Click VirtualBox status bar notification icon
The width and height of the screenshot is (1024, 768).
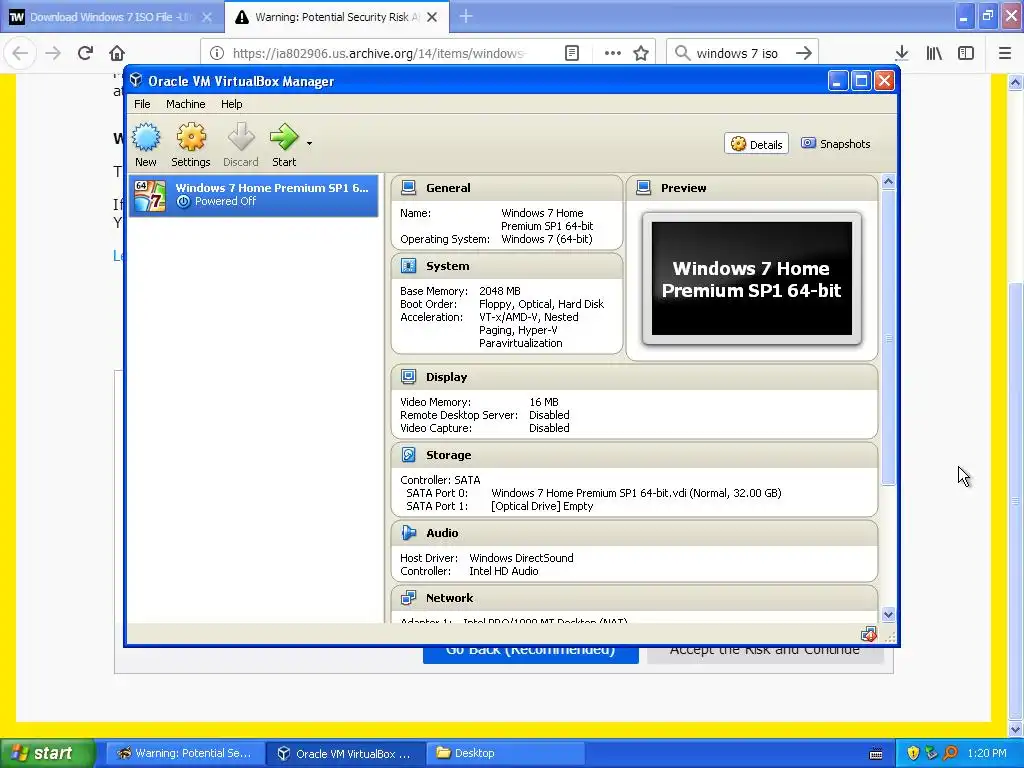click(869, 634)
